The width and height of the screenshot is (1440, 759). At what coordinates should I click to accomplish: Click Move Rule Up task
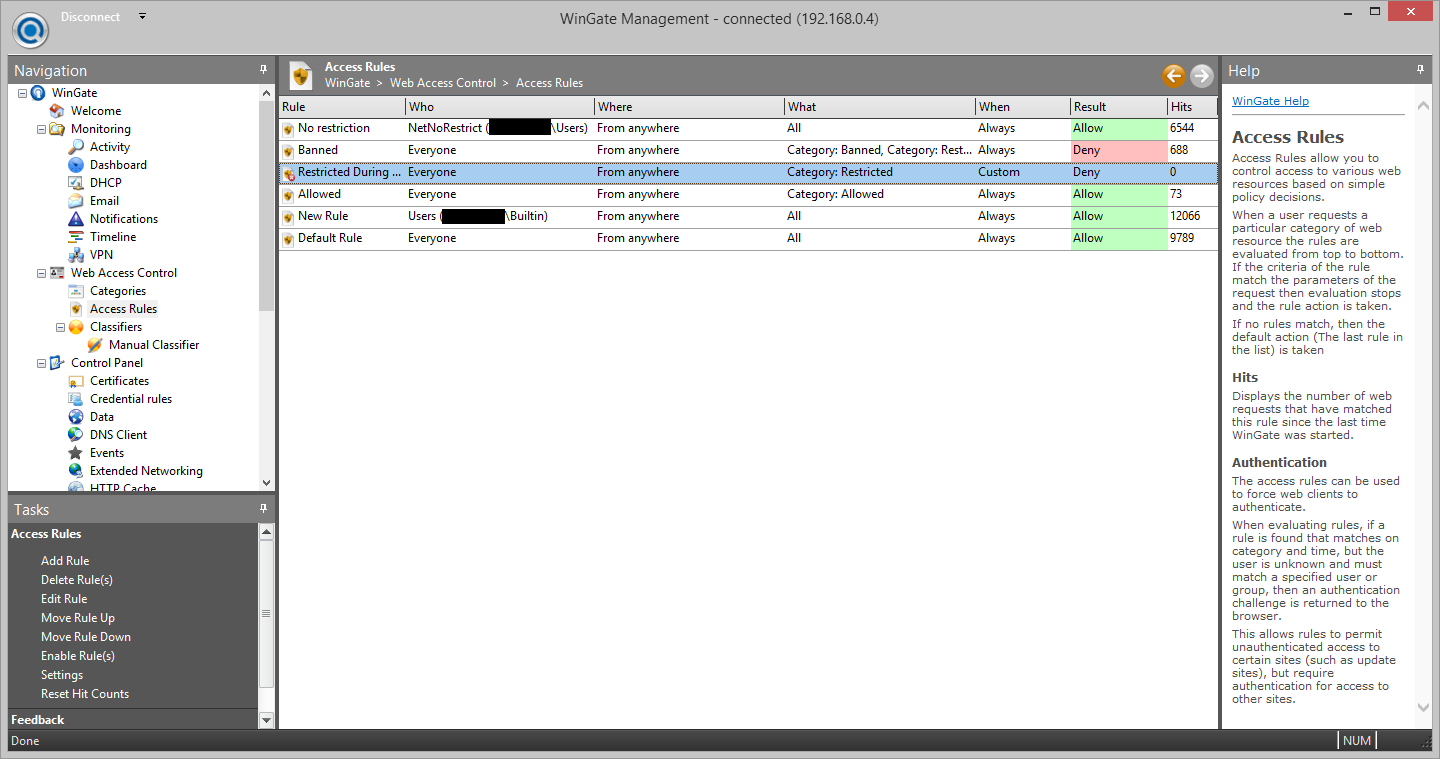(78, 618)
